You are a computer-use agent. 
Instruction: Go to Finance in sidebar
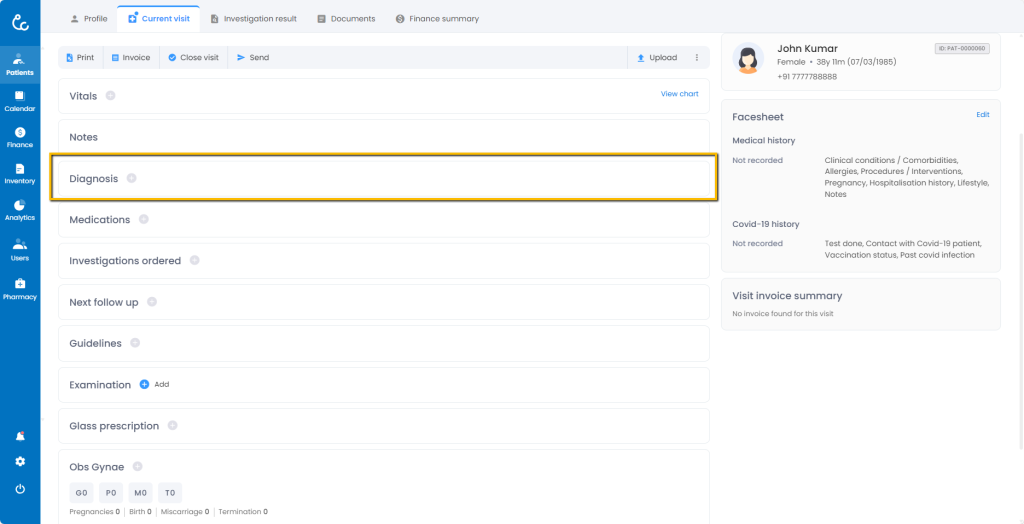20,137
